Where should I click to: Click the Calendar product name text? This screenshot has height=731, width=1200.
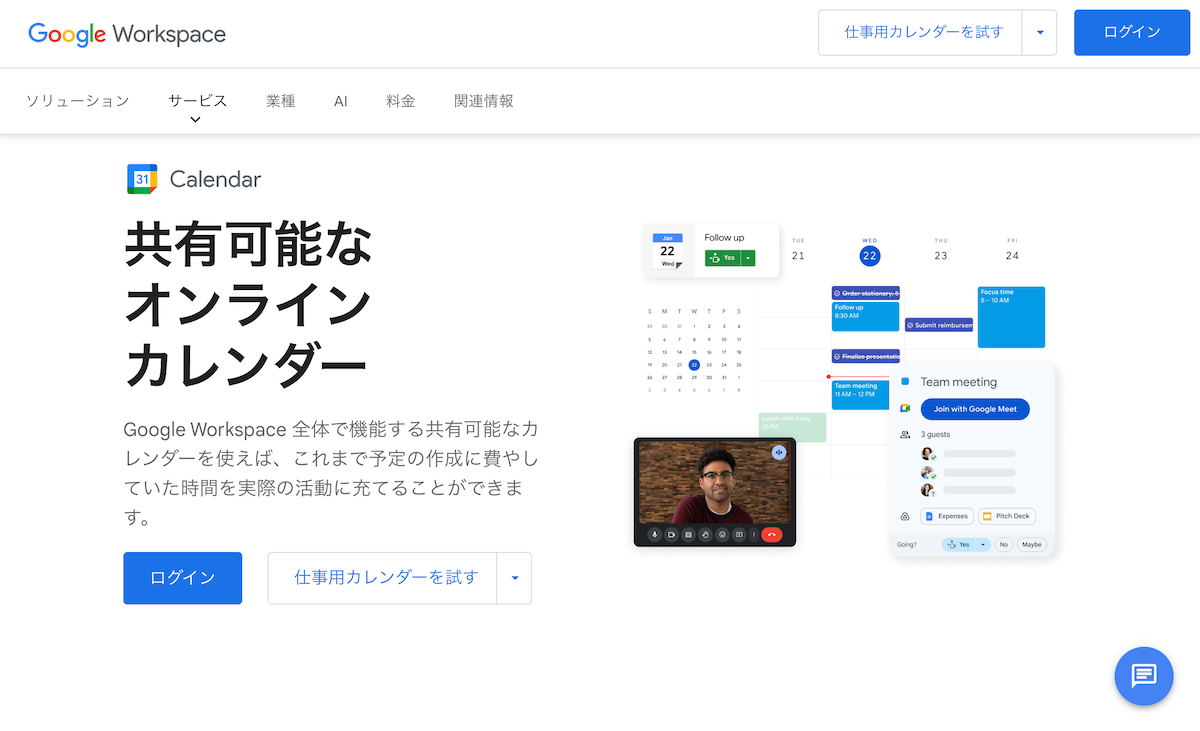point(215,180)
